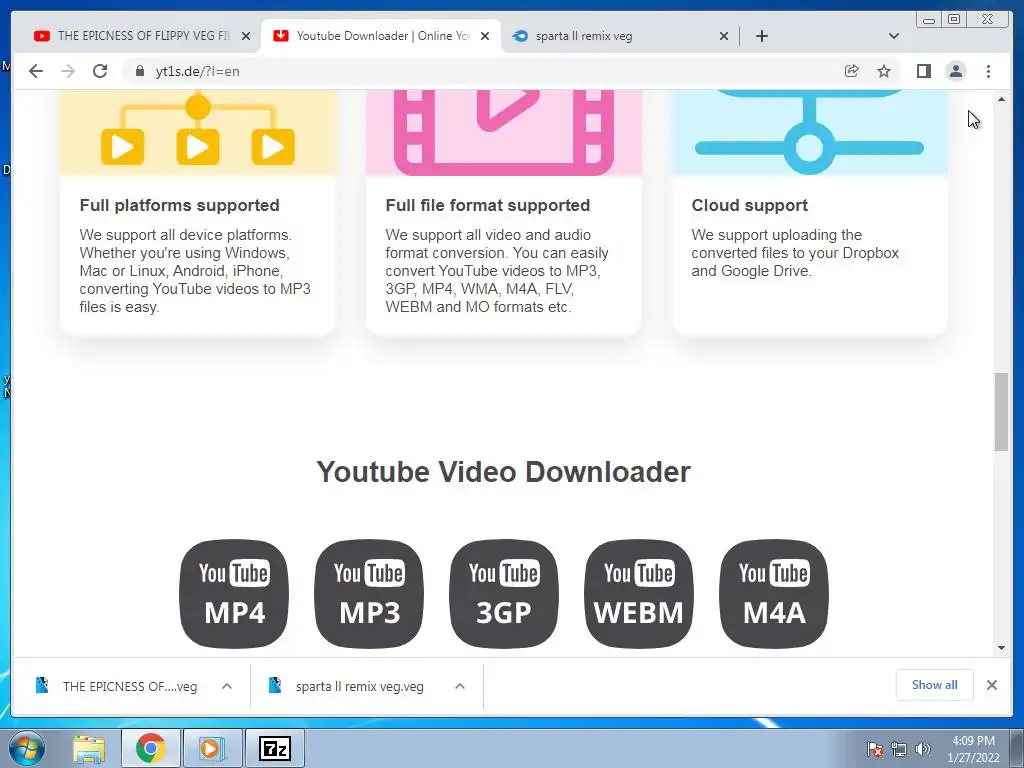The image size is (1024, 768).
Task: Bookmark this page with the star
Action: (x=884, y=71)
